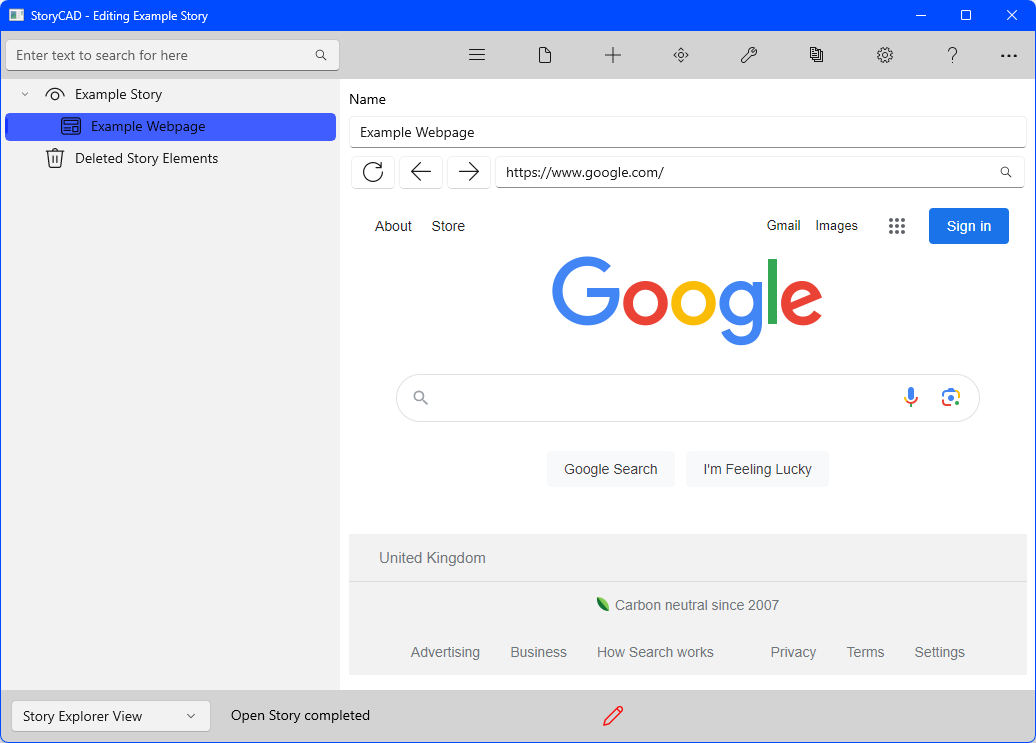Screen dimensions: 1036x743
Task: Click the About link on Google page
Action: click(393, 226)
